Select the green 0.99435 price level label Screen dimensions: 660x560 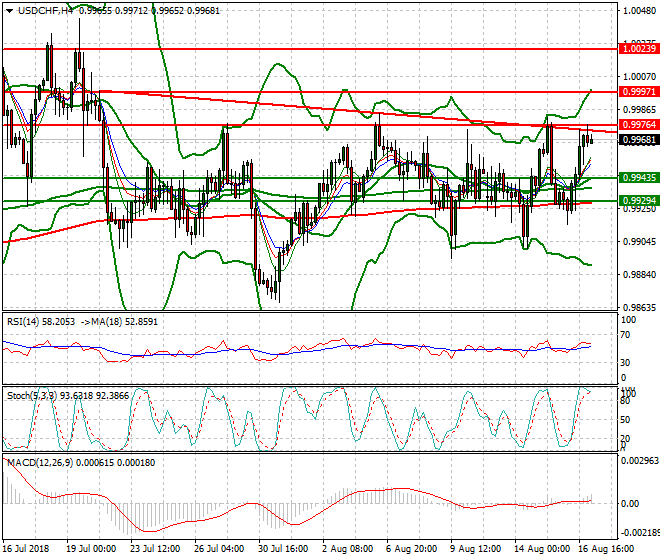(x=639, y=178)
